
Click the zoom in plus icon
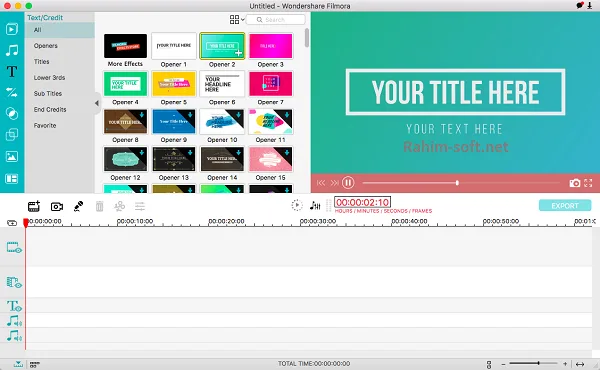pos(565,363)
